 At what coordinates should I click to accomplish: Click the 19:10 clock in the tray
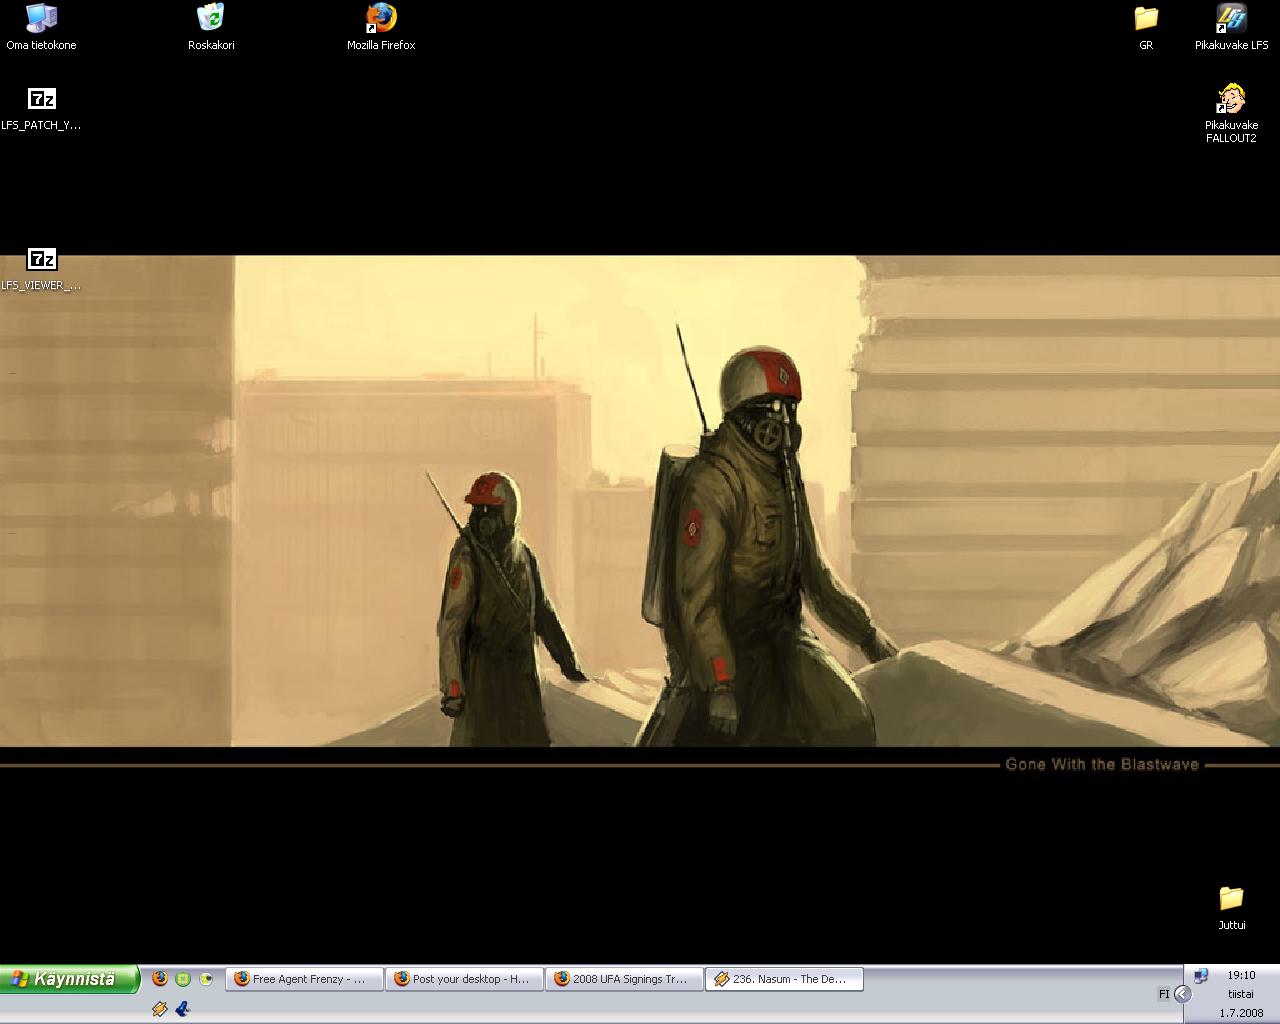1241,975
